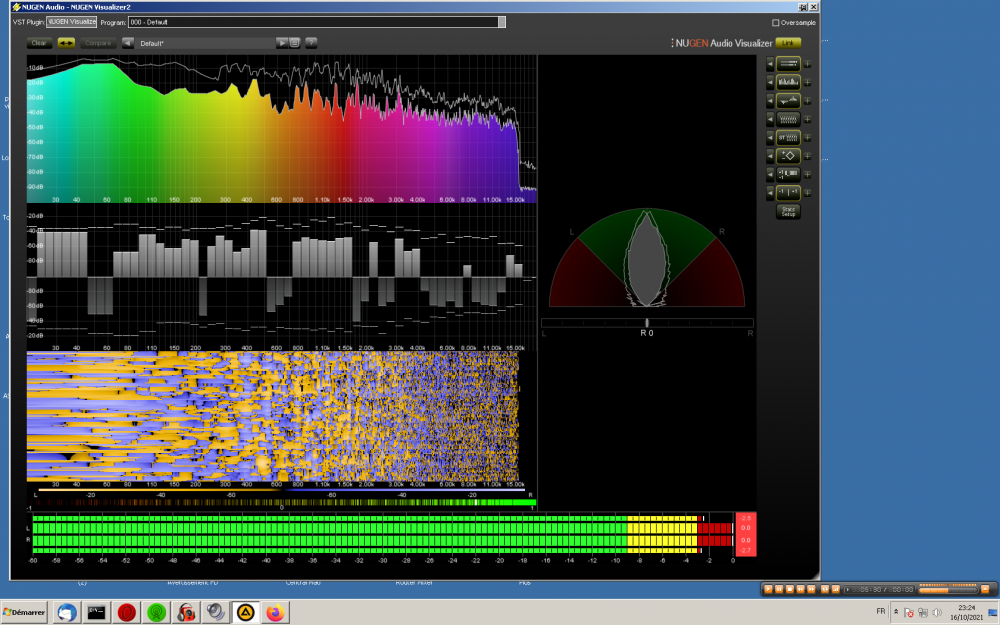Click the left arrow beside stereo difference view

(x=770, y=101)
